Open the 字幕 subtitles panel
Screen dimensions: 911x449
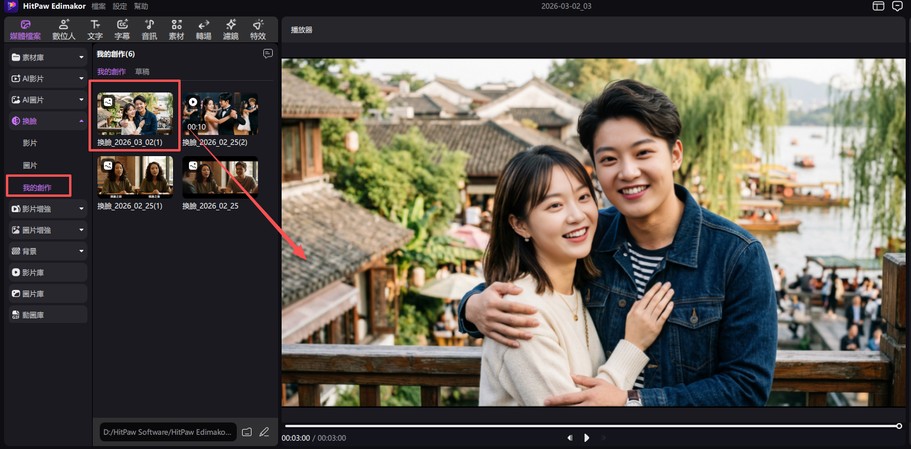click(122, 29)
